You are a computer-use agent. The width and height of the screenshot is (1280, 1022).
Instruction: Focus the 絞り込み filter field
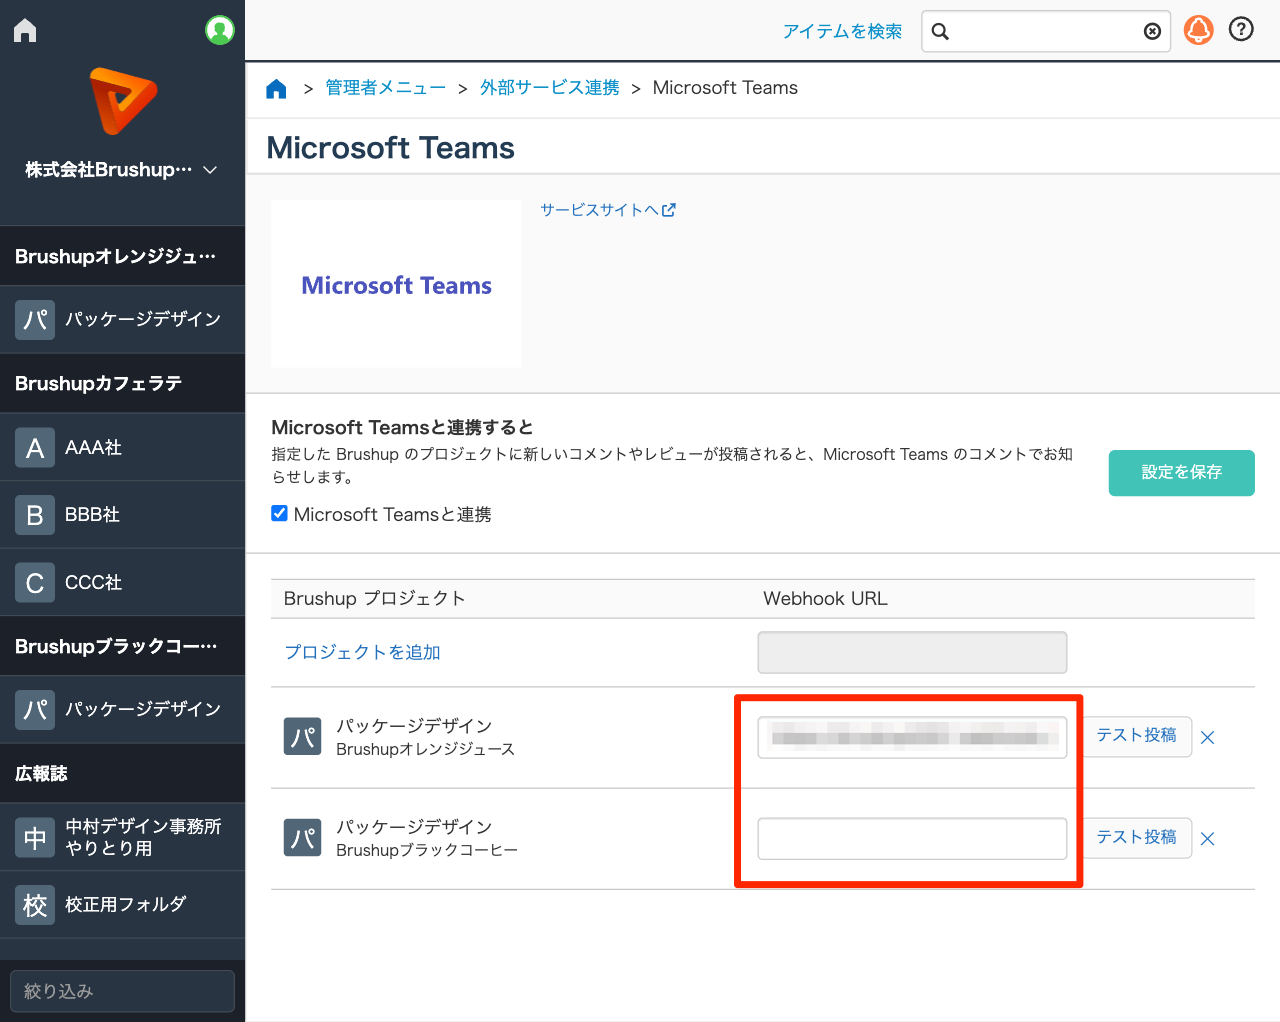[122, 991]
